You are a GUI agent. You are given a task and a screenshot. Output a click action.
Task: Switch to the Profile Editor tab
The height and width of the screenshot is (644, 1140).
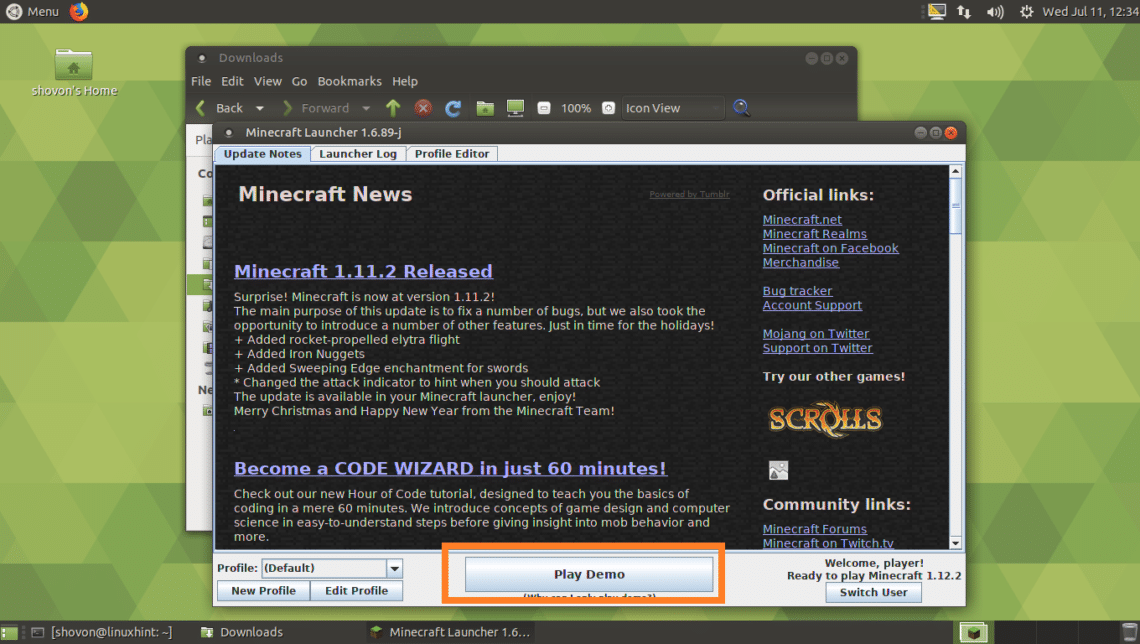[x=451, y=154]
